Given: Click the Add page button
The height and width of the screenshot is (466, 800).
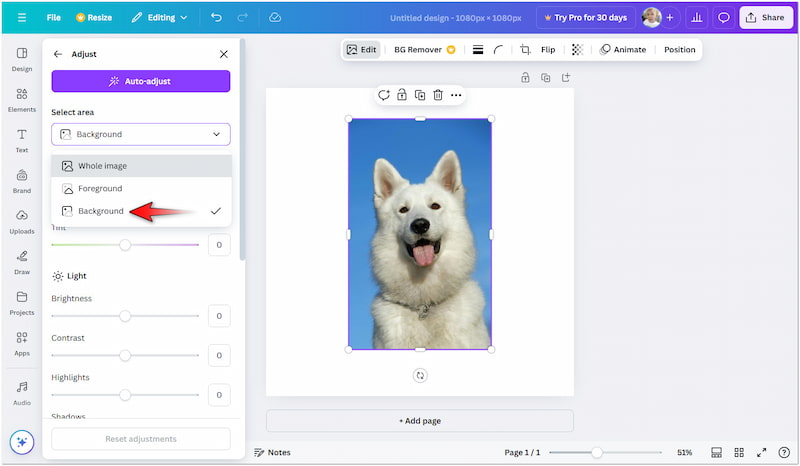Looking at the screenshot, I should (x=419, y=421).
